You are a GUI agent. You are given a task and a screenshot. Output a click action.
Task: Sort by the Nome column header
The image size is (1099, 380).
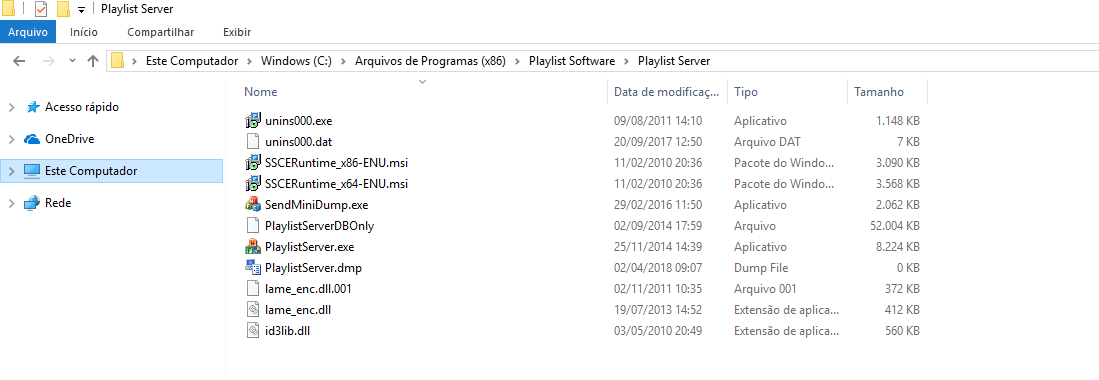(261, 92)
